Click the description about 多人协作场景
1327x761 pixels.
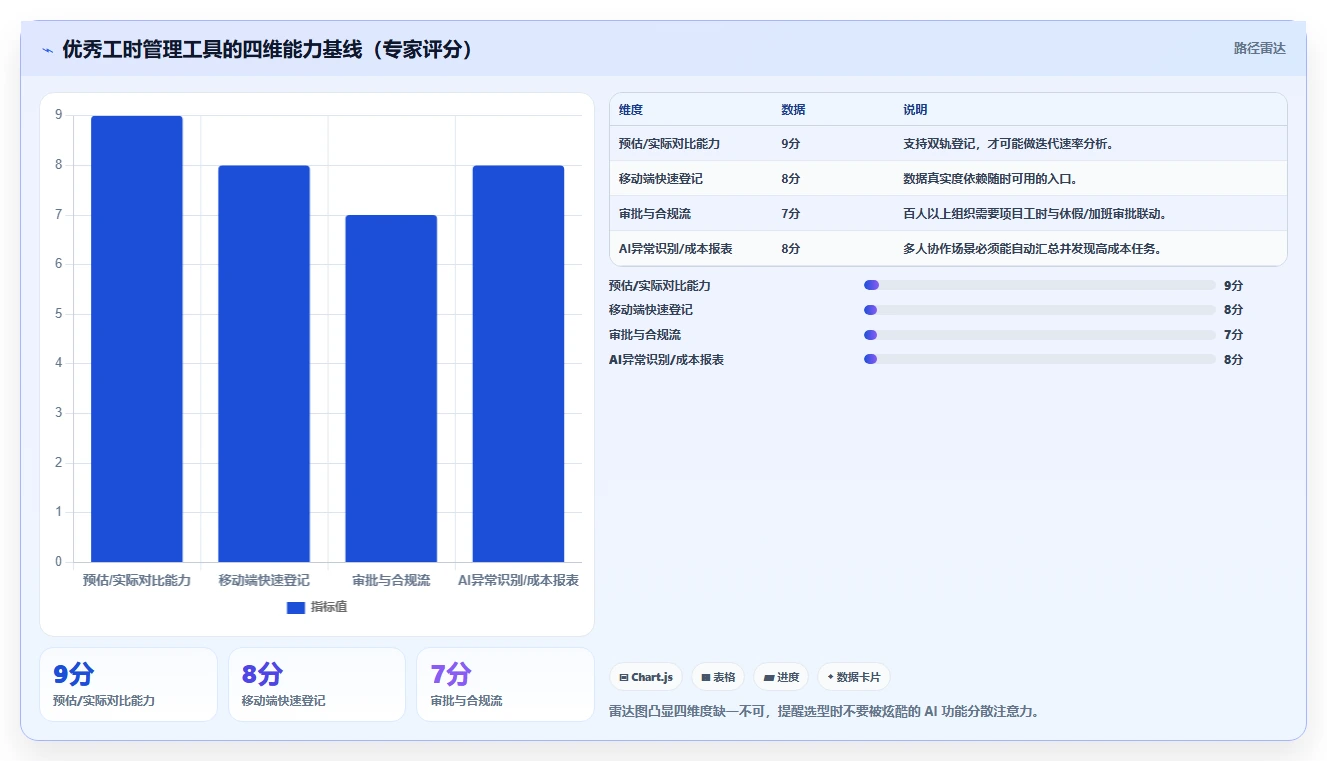[x=1032, y=249]
